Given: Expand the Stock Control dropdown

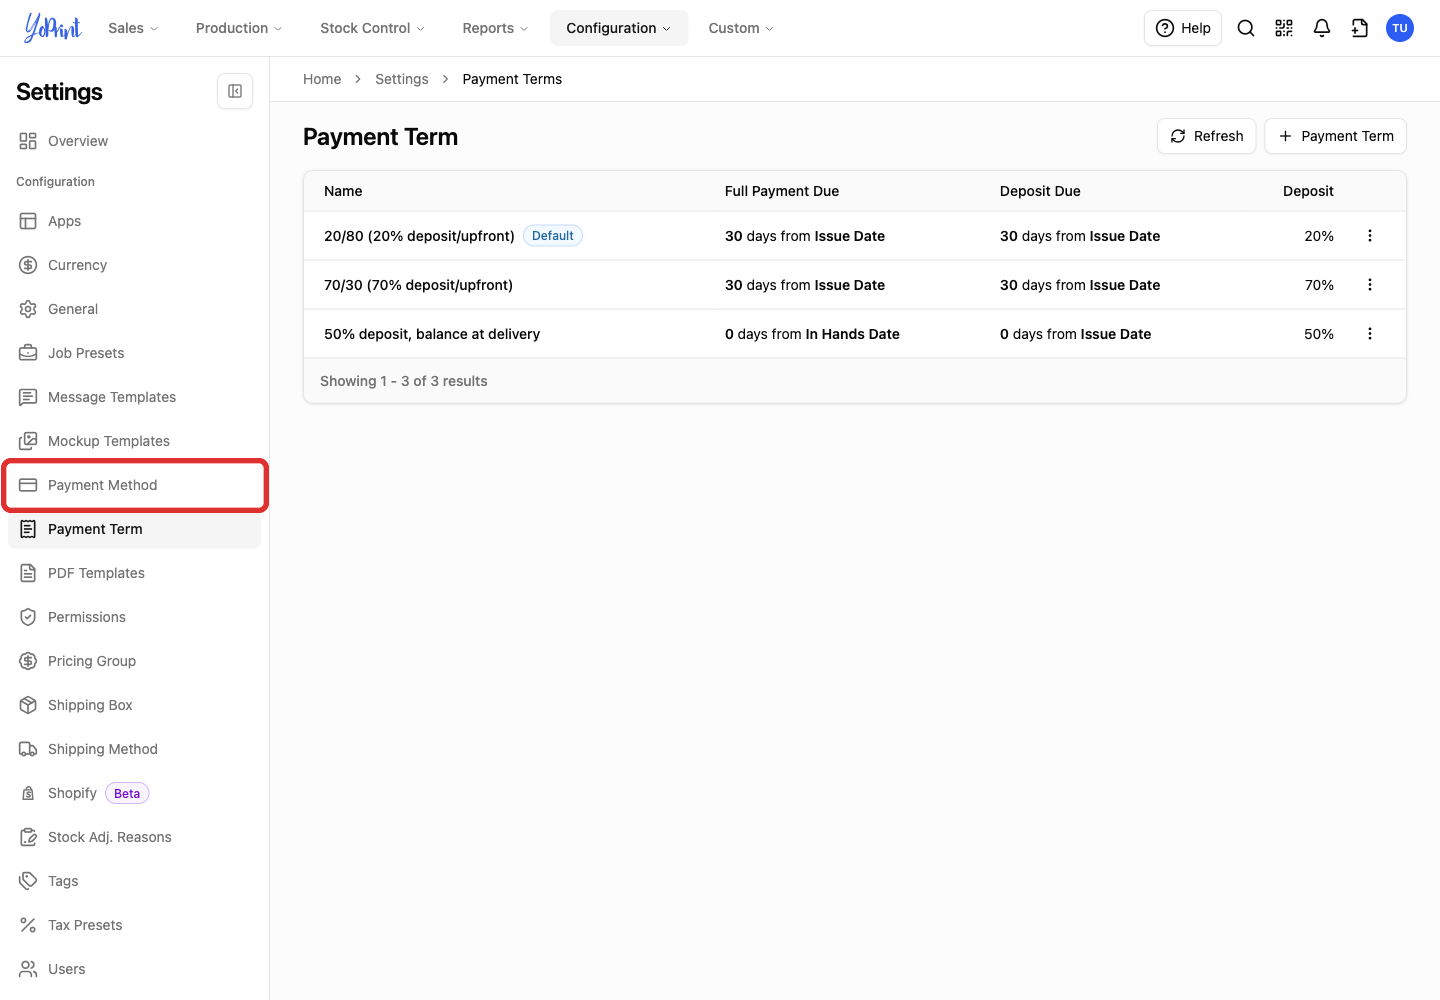Looking at the screenshot, I should (x=372, y=28).
